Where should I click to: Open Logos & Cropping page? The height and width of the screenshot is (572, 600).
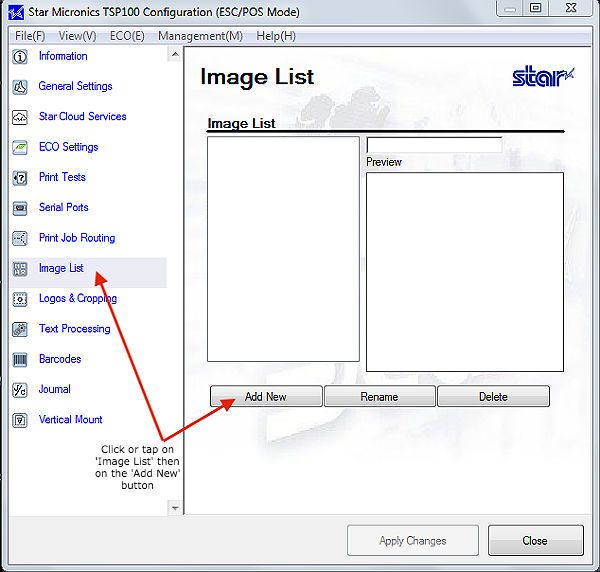coord(78,298)
